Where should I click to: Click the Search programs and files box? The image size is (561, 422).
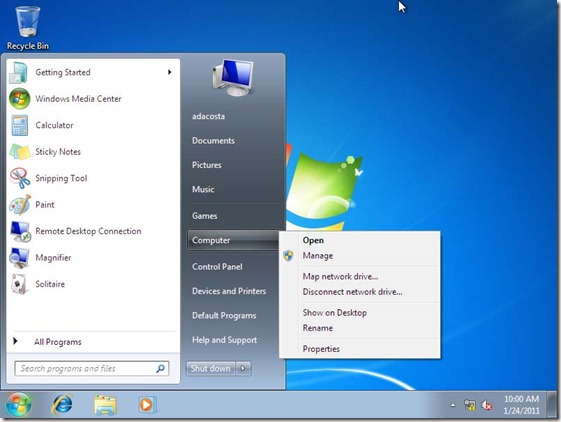92,368
